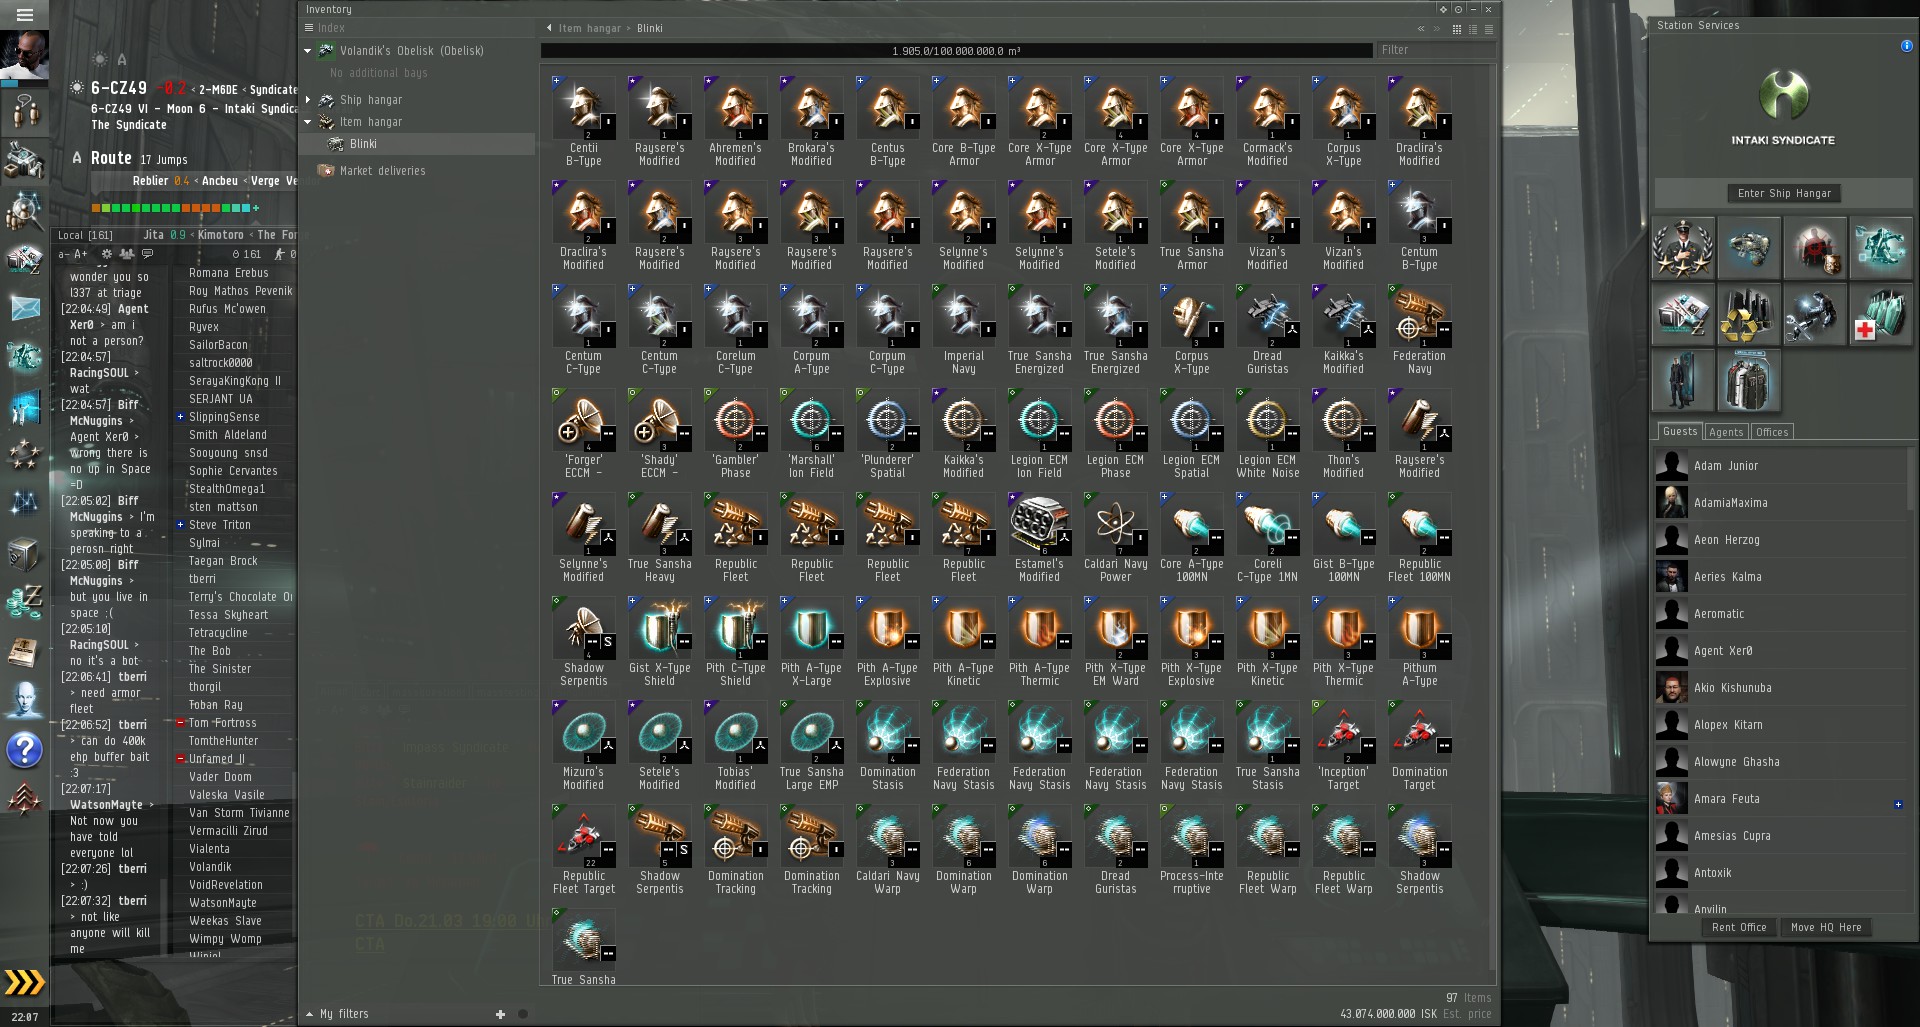
Task: Open the Index menu icon
Action: coord(311,28)
